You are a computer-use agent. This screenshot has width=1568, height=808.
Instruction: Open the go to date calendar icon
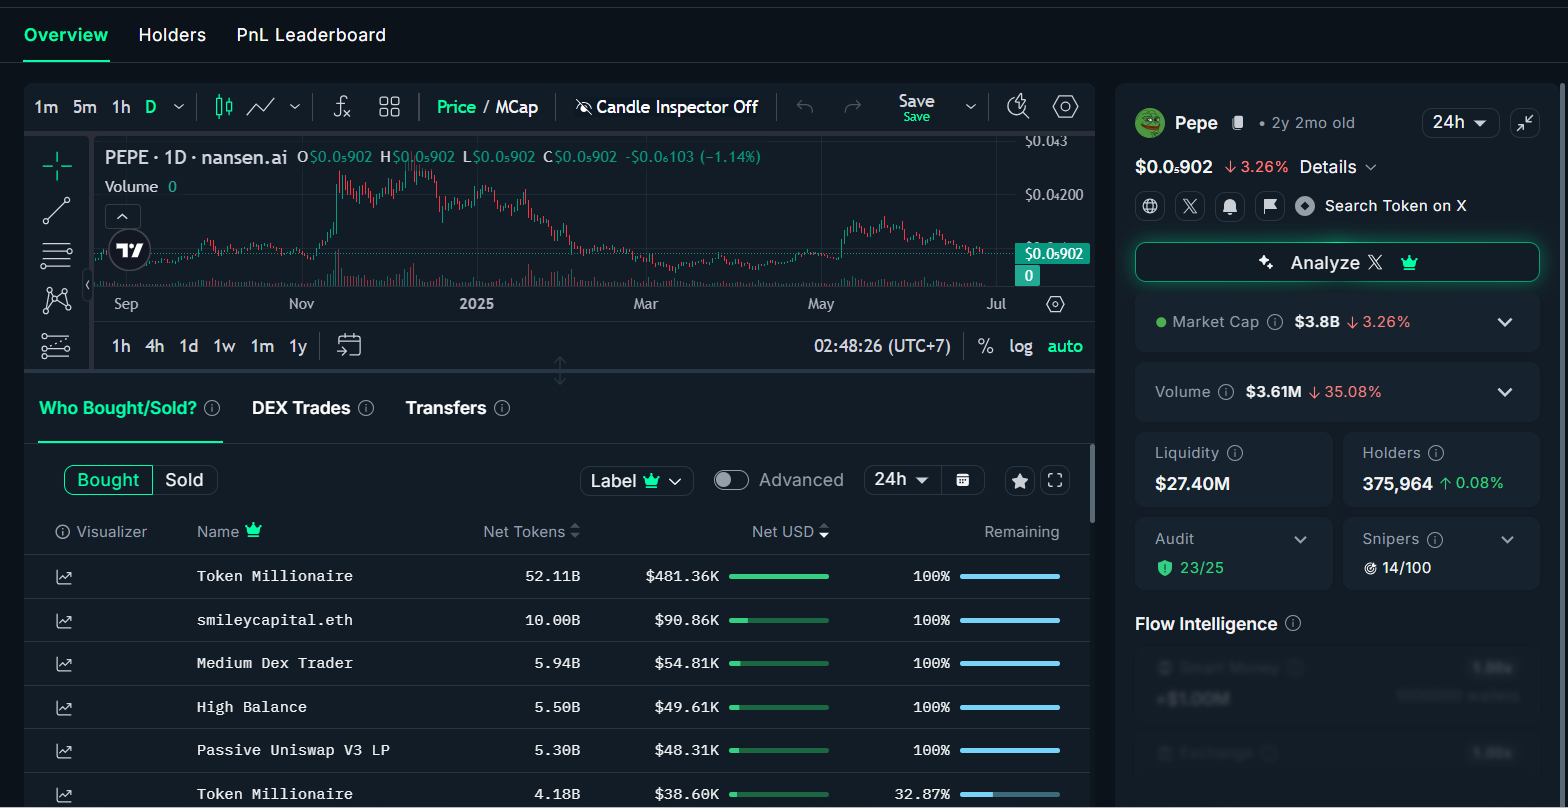pos(349,345)
